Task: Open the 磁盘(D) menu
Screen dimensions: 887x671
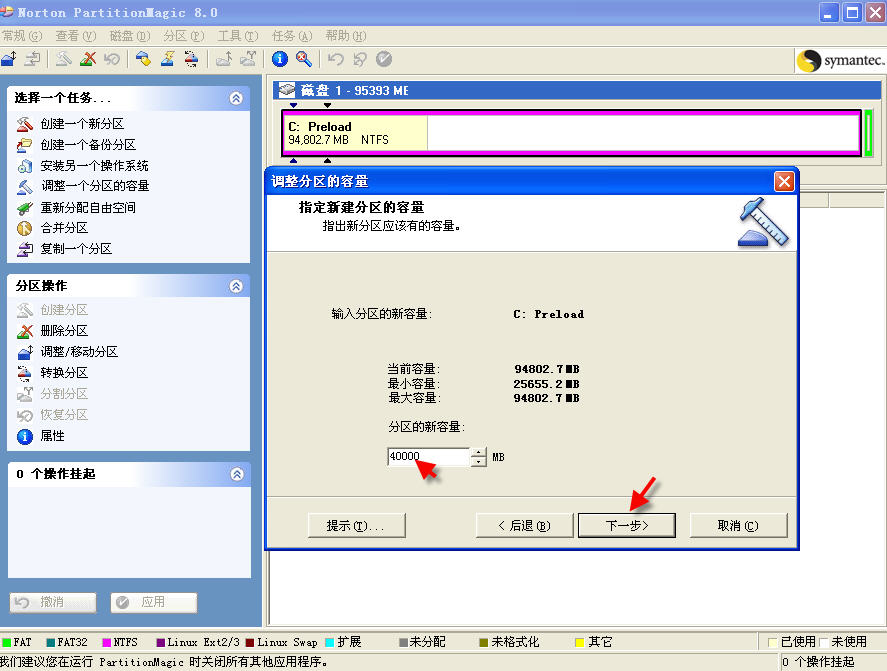Action: coord(130,36)
